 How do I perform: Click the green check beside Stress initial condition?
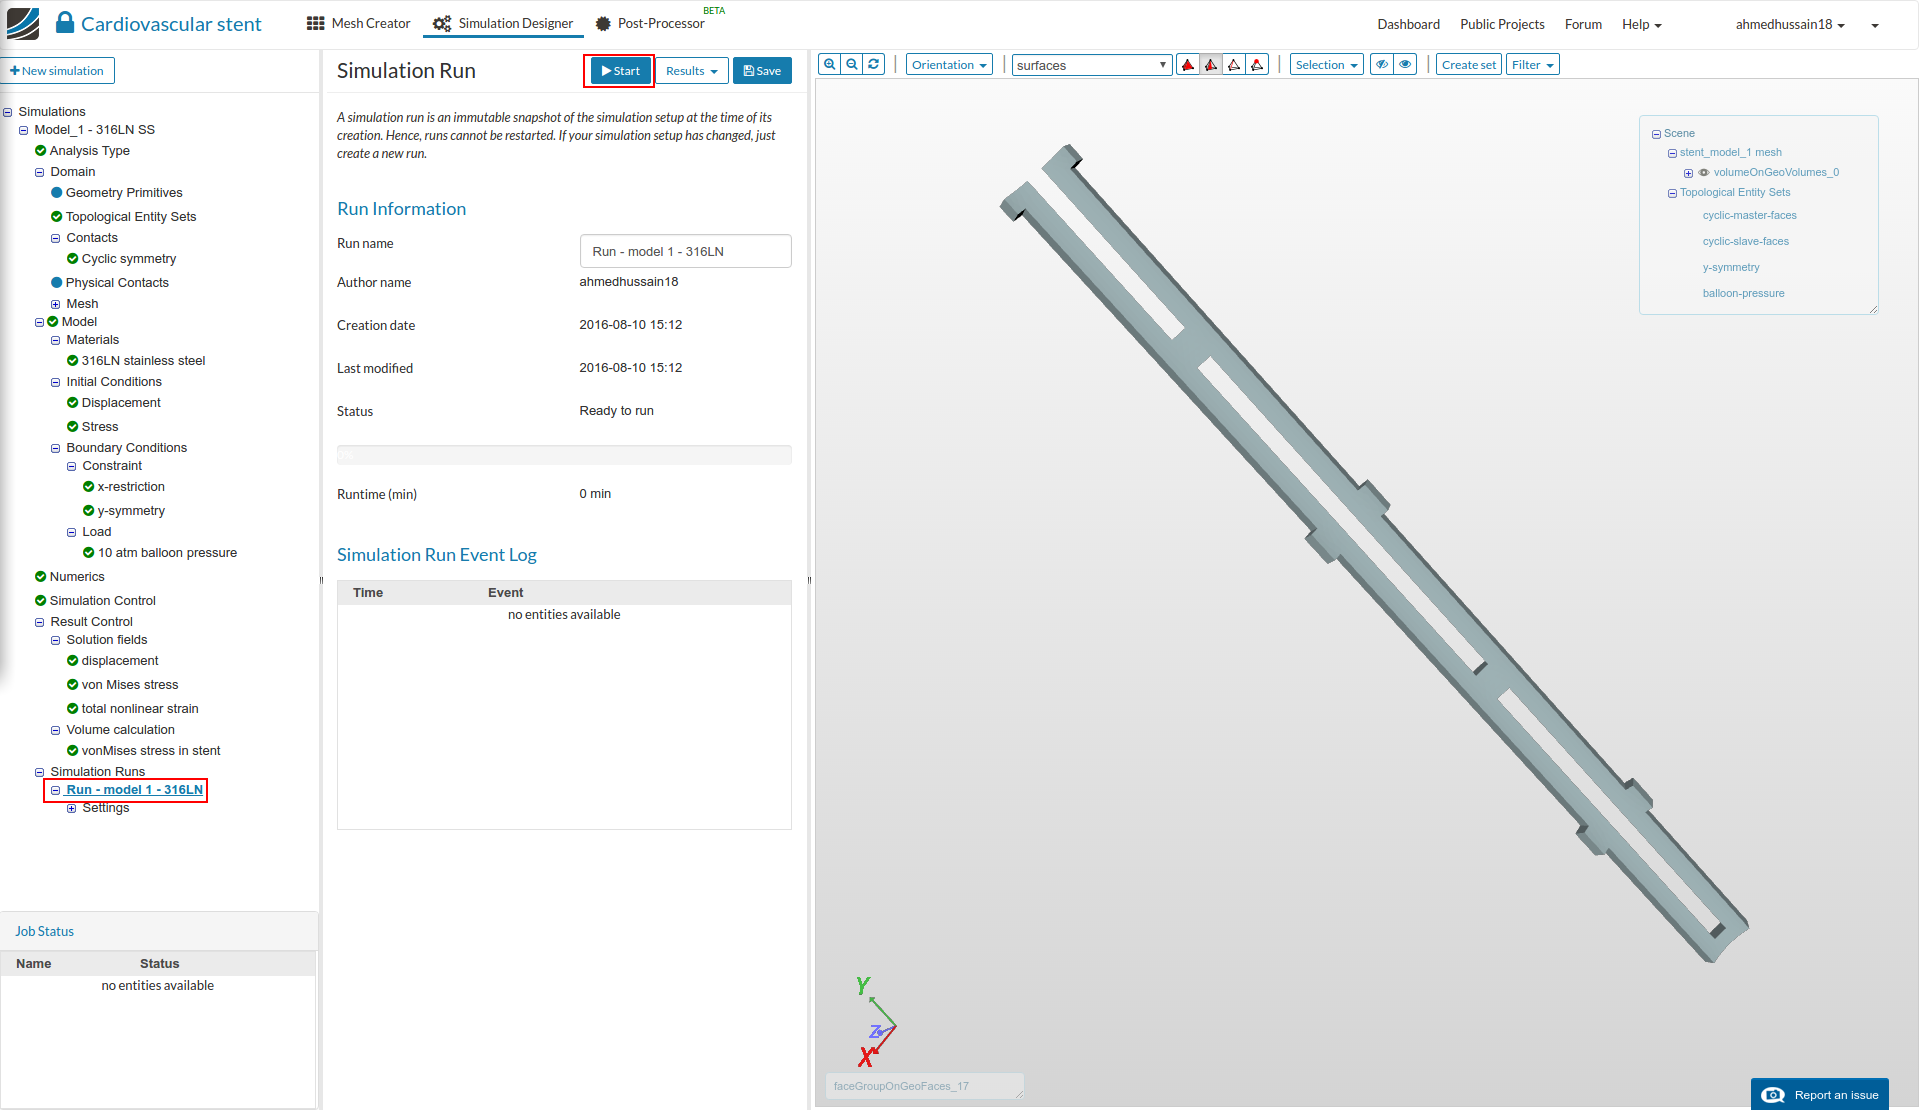(x=73, y=427)
